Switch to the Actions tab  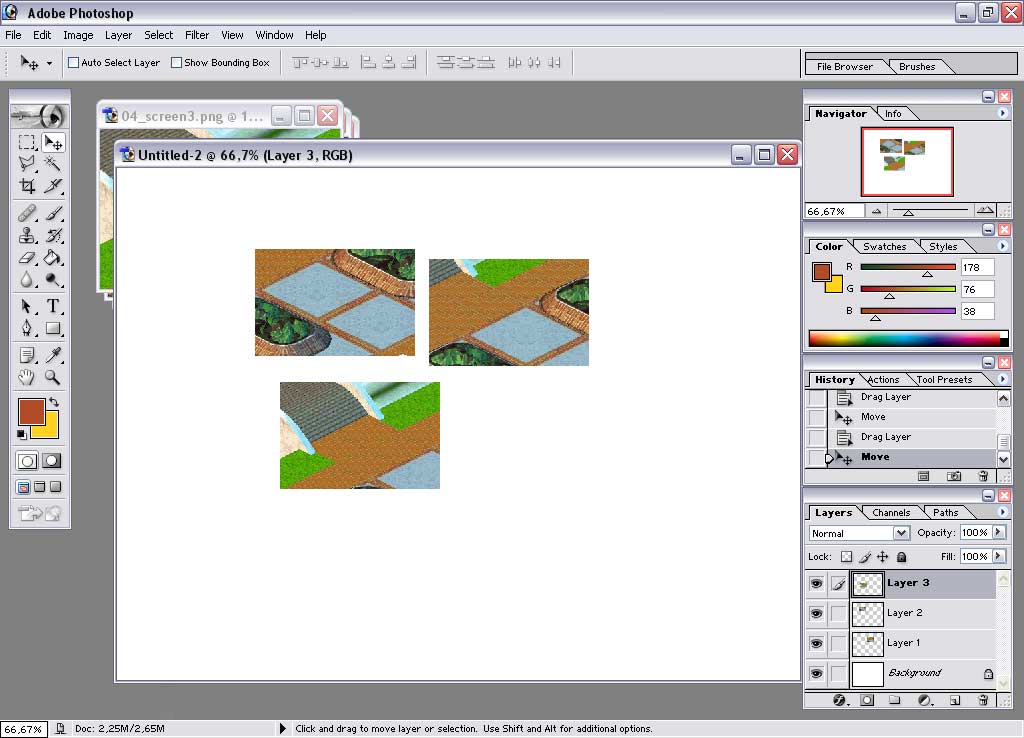(x=883, y=379)
